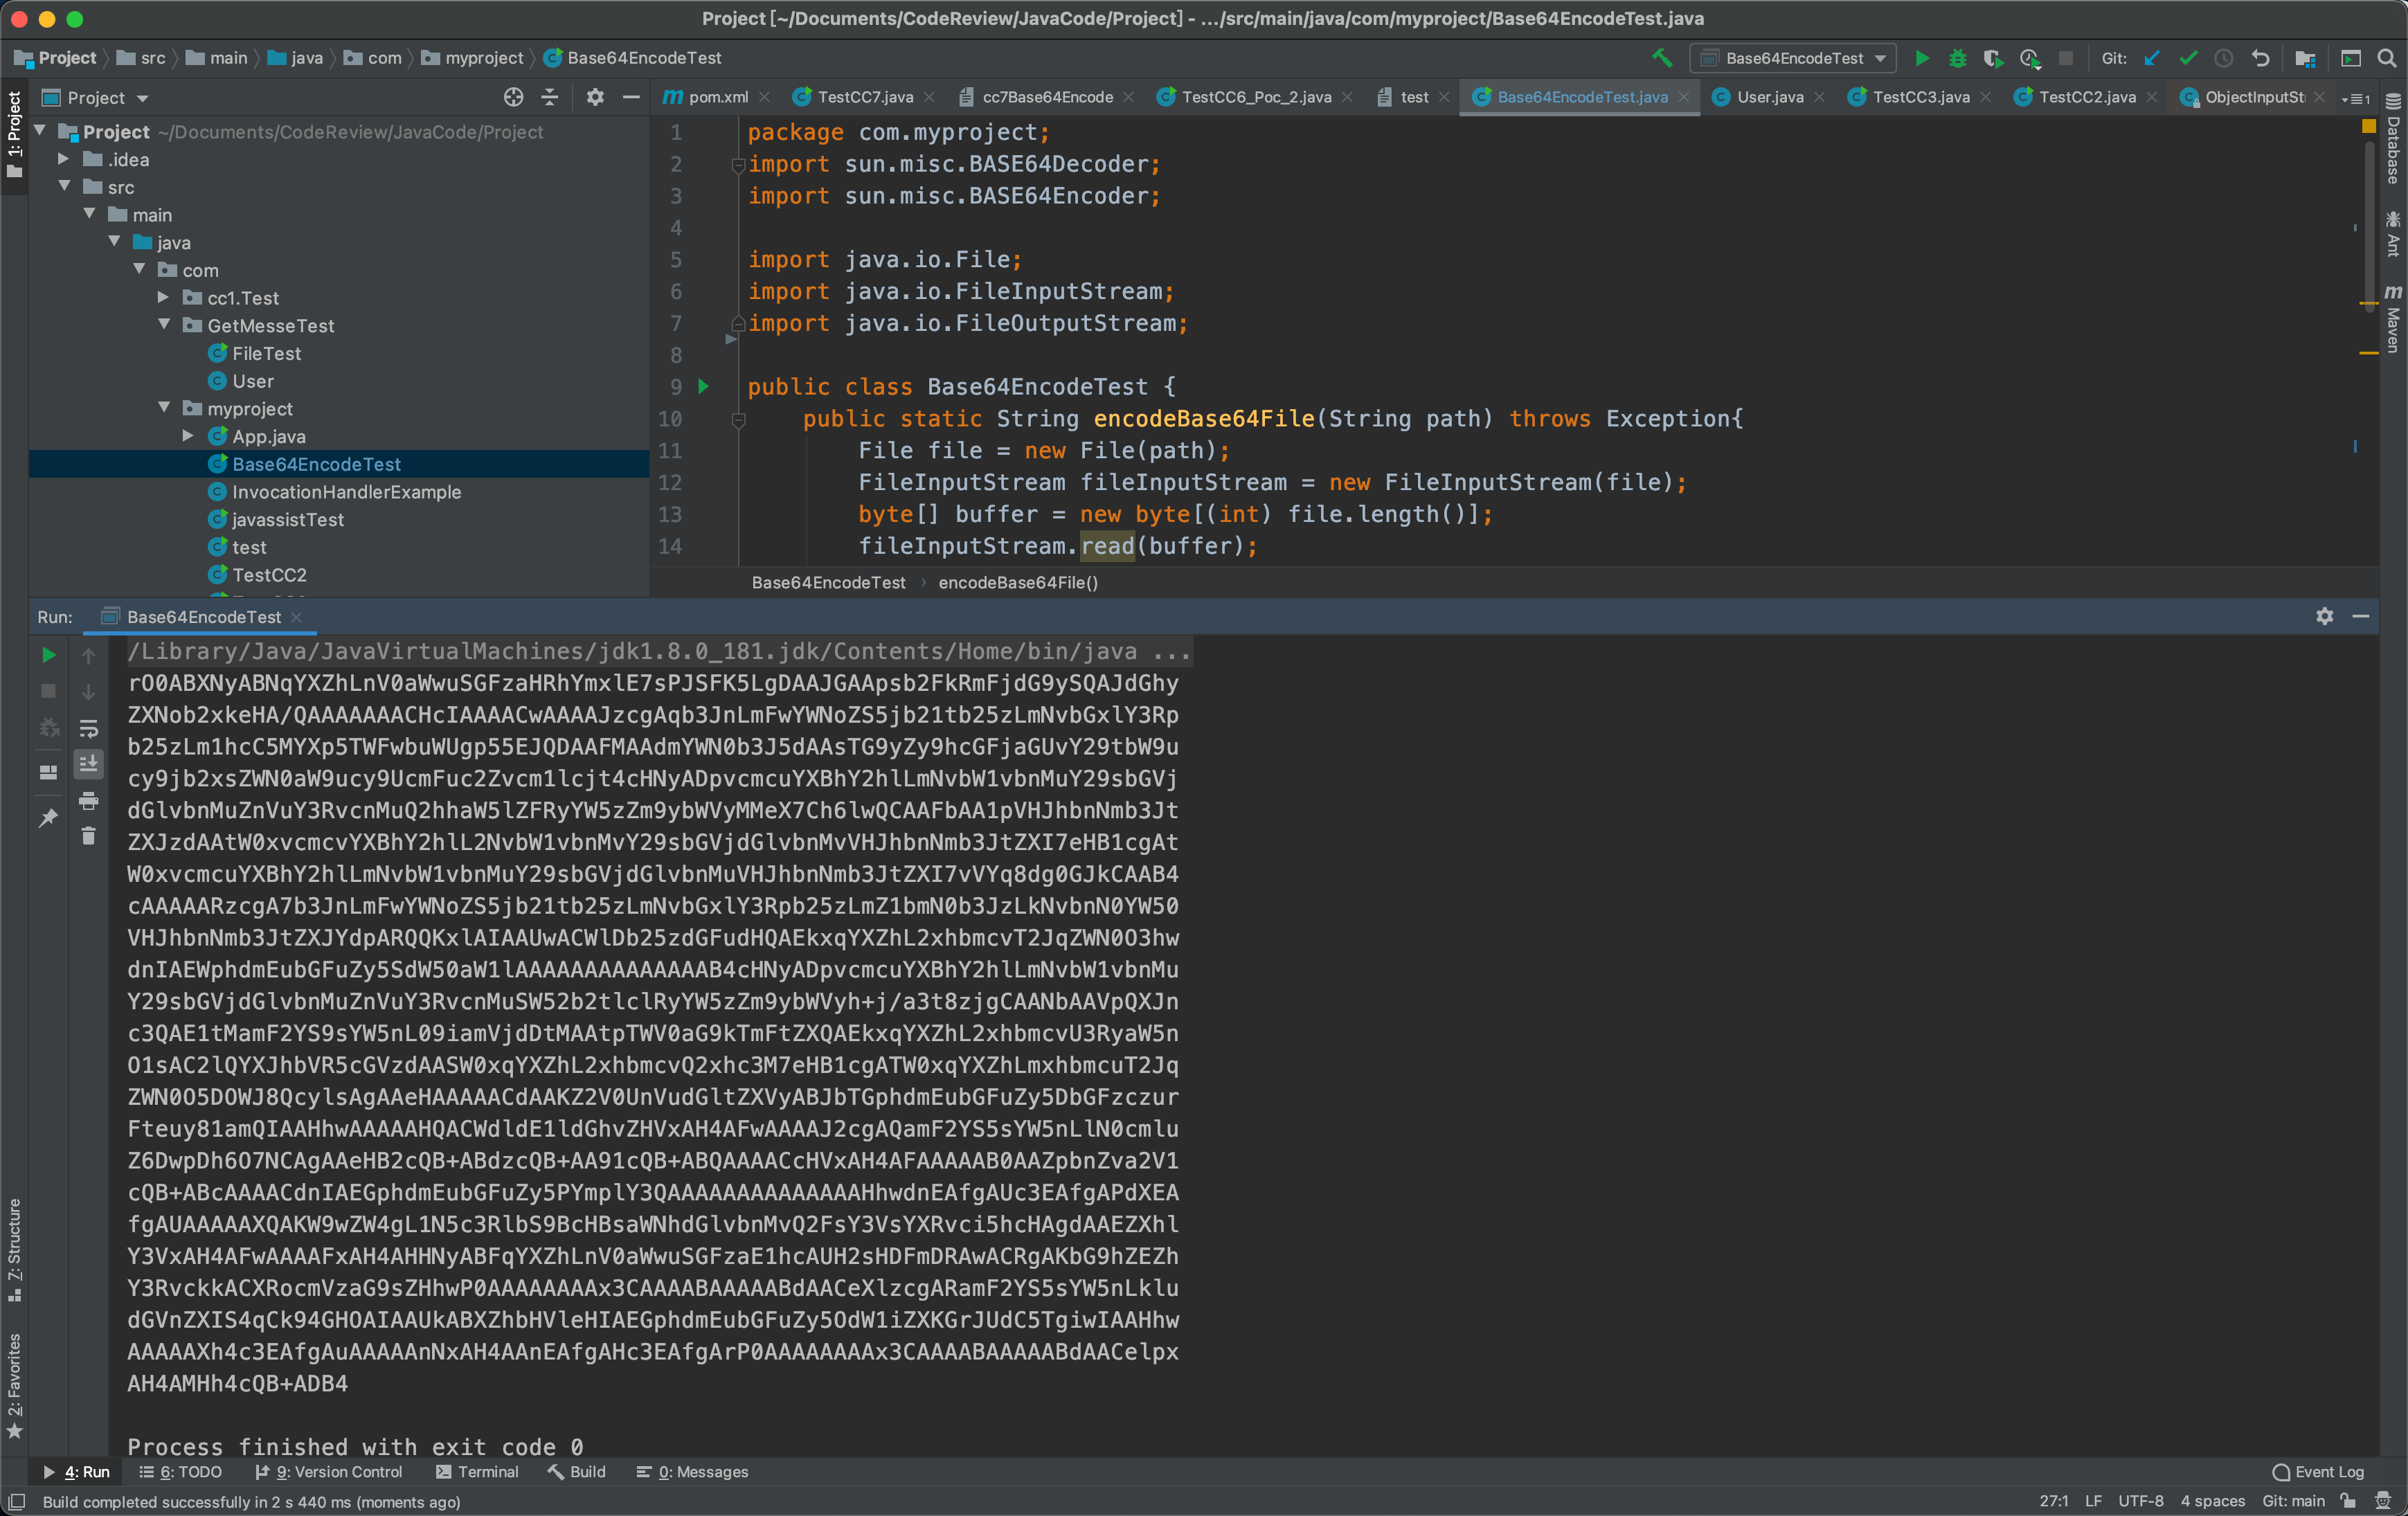Switch to the TestCC7.java editor tab
This screenshot has width=2408, height=1516.
(x=864, y=97)
